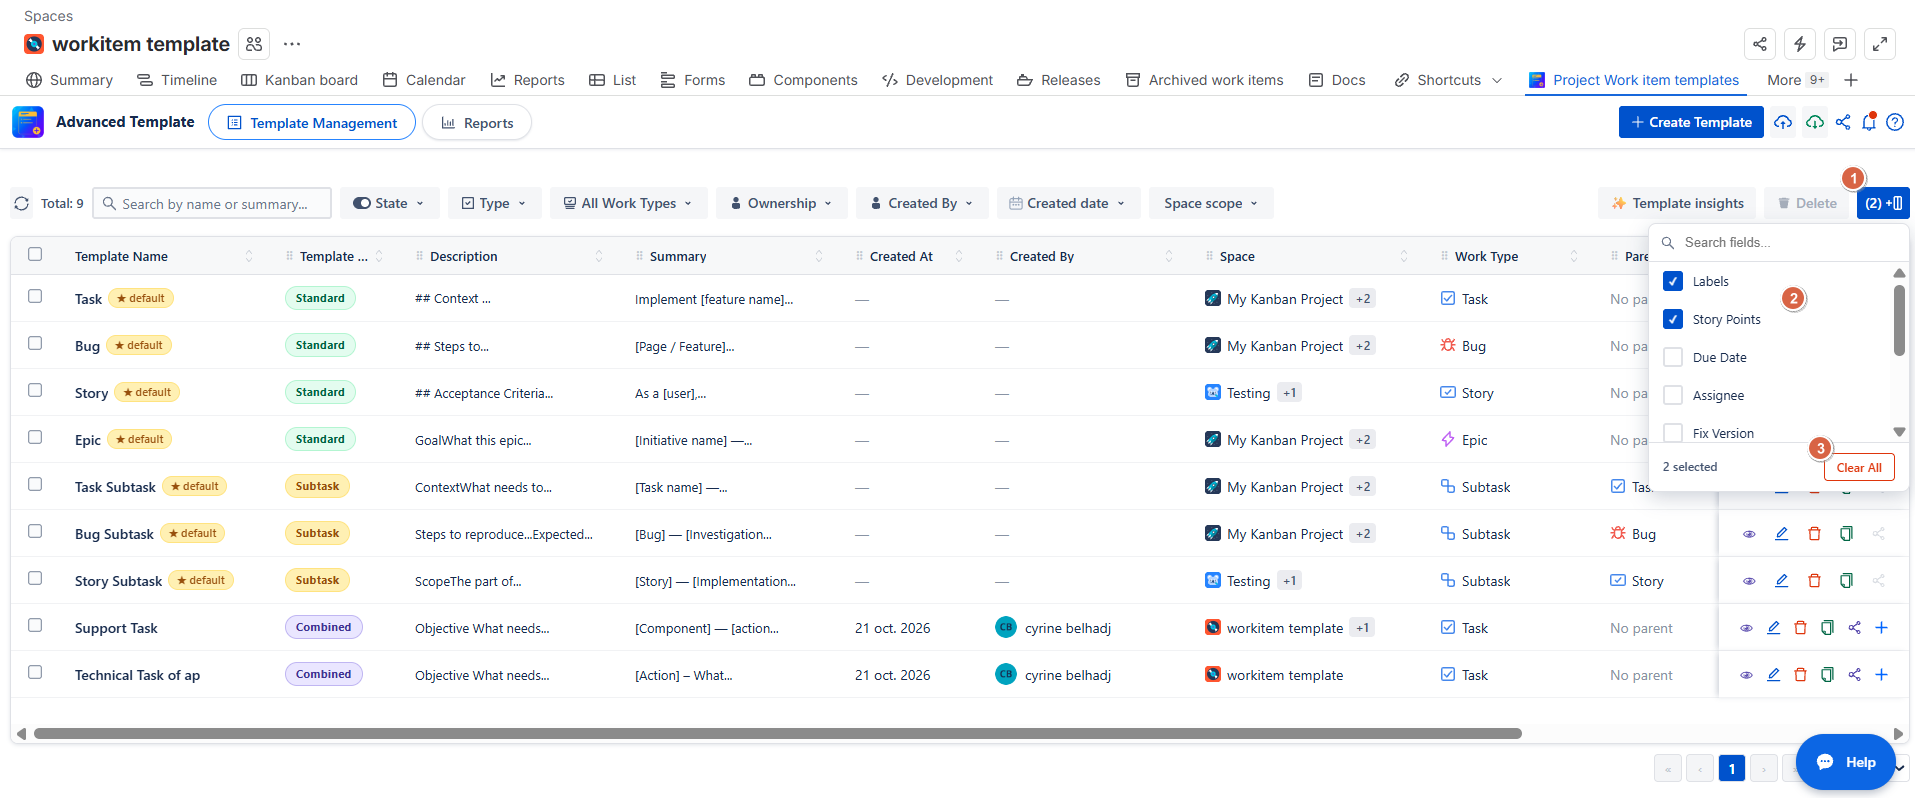Open the Help chat button
Image resolution: width=1915 pixels, height=798 pixels.
pyautogui.click(x=1846, y=762)
